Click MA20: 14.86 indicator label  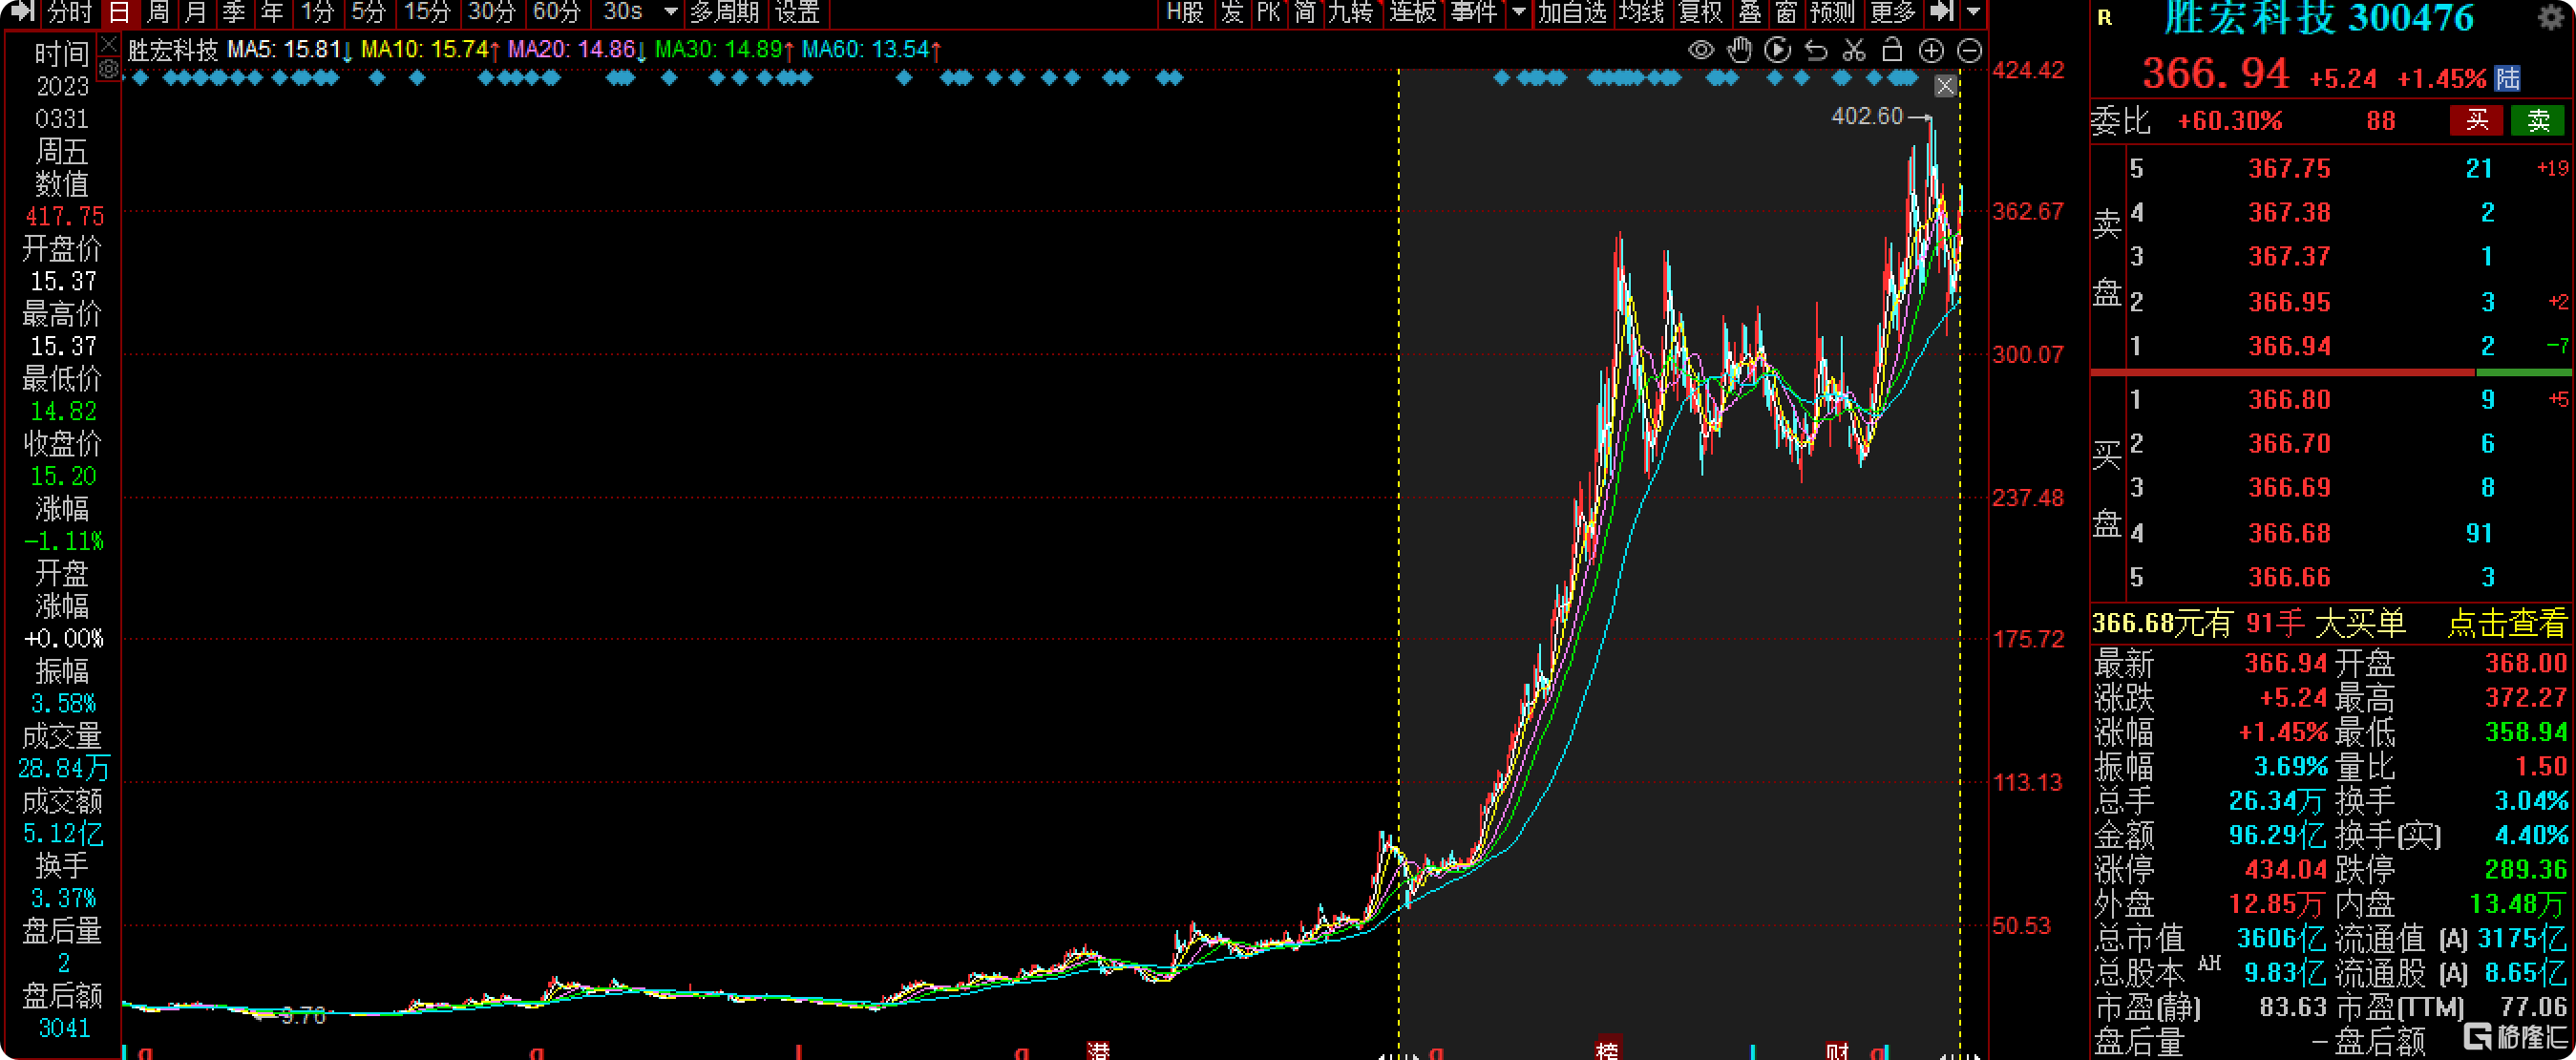(577, 50)
